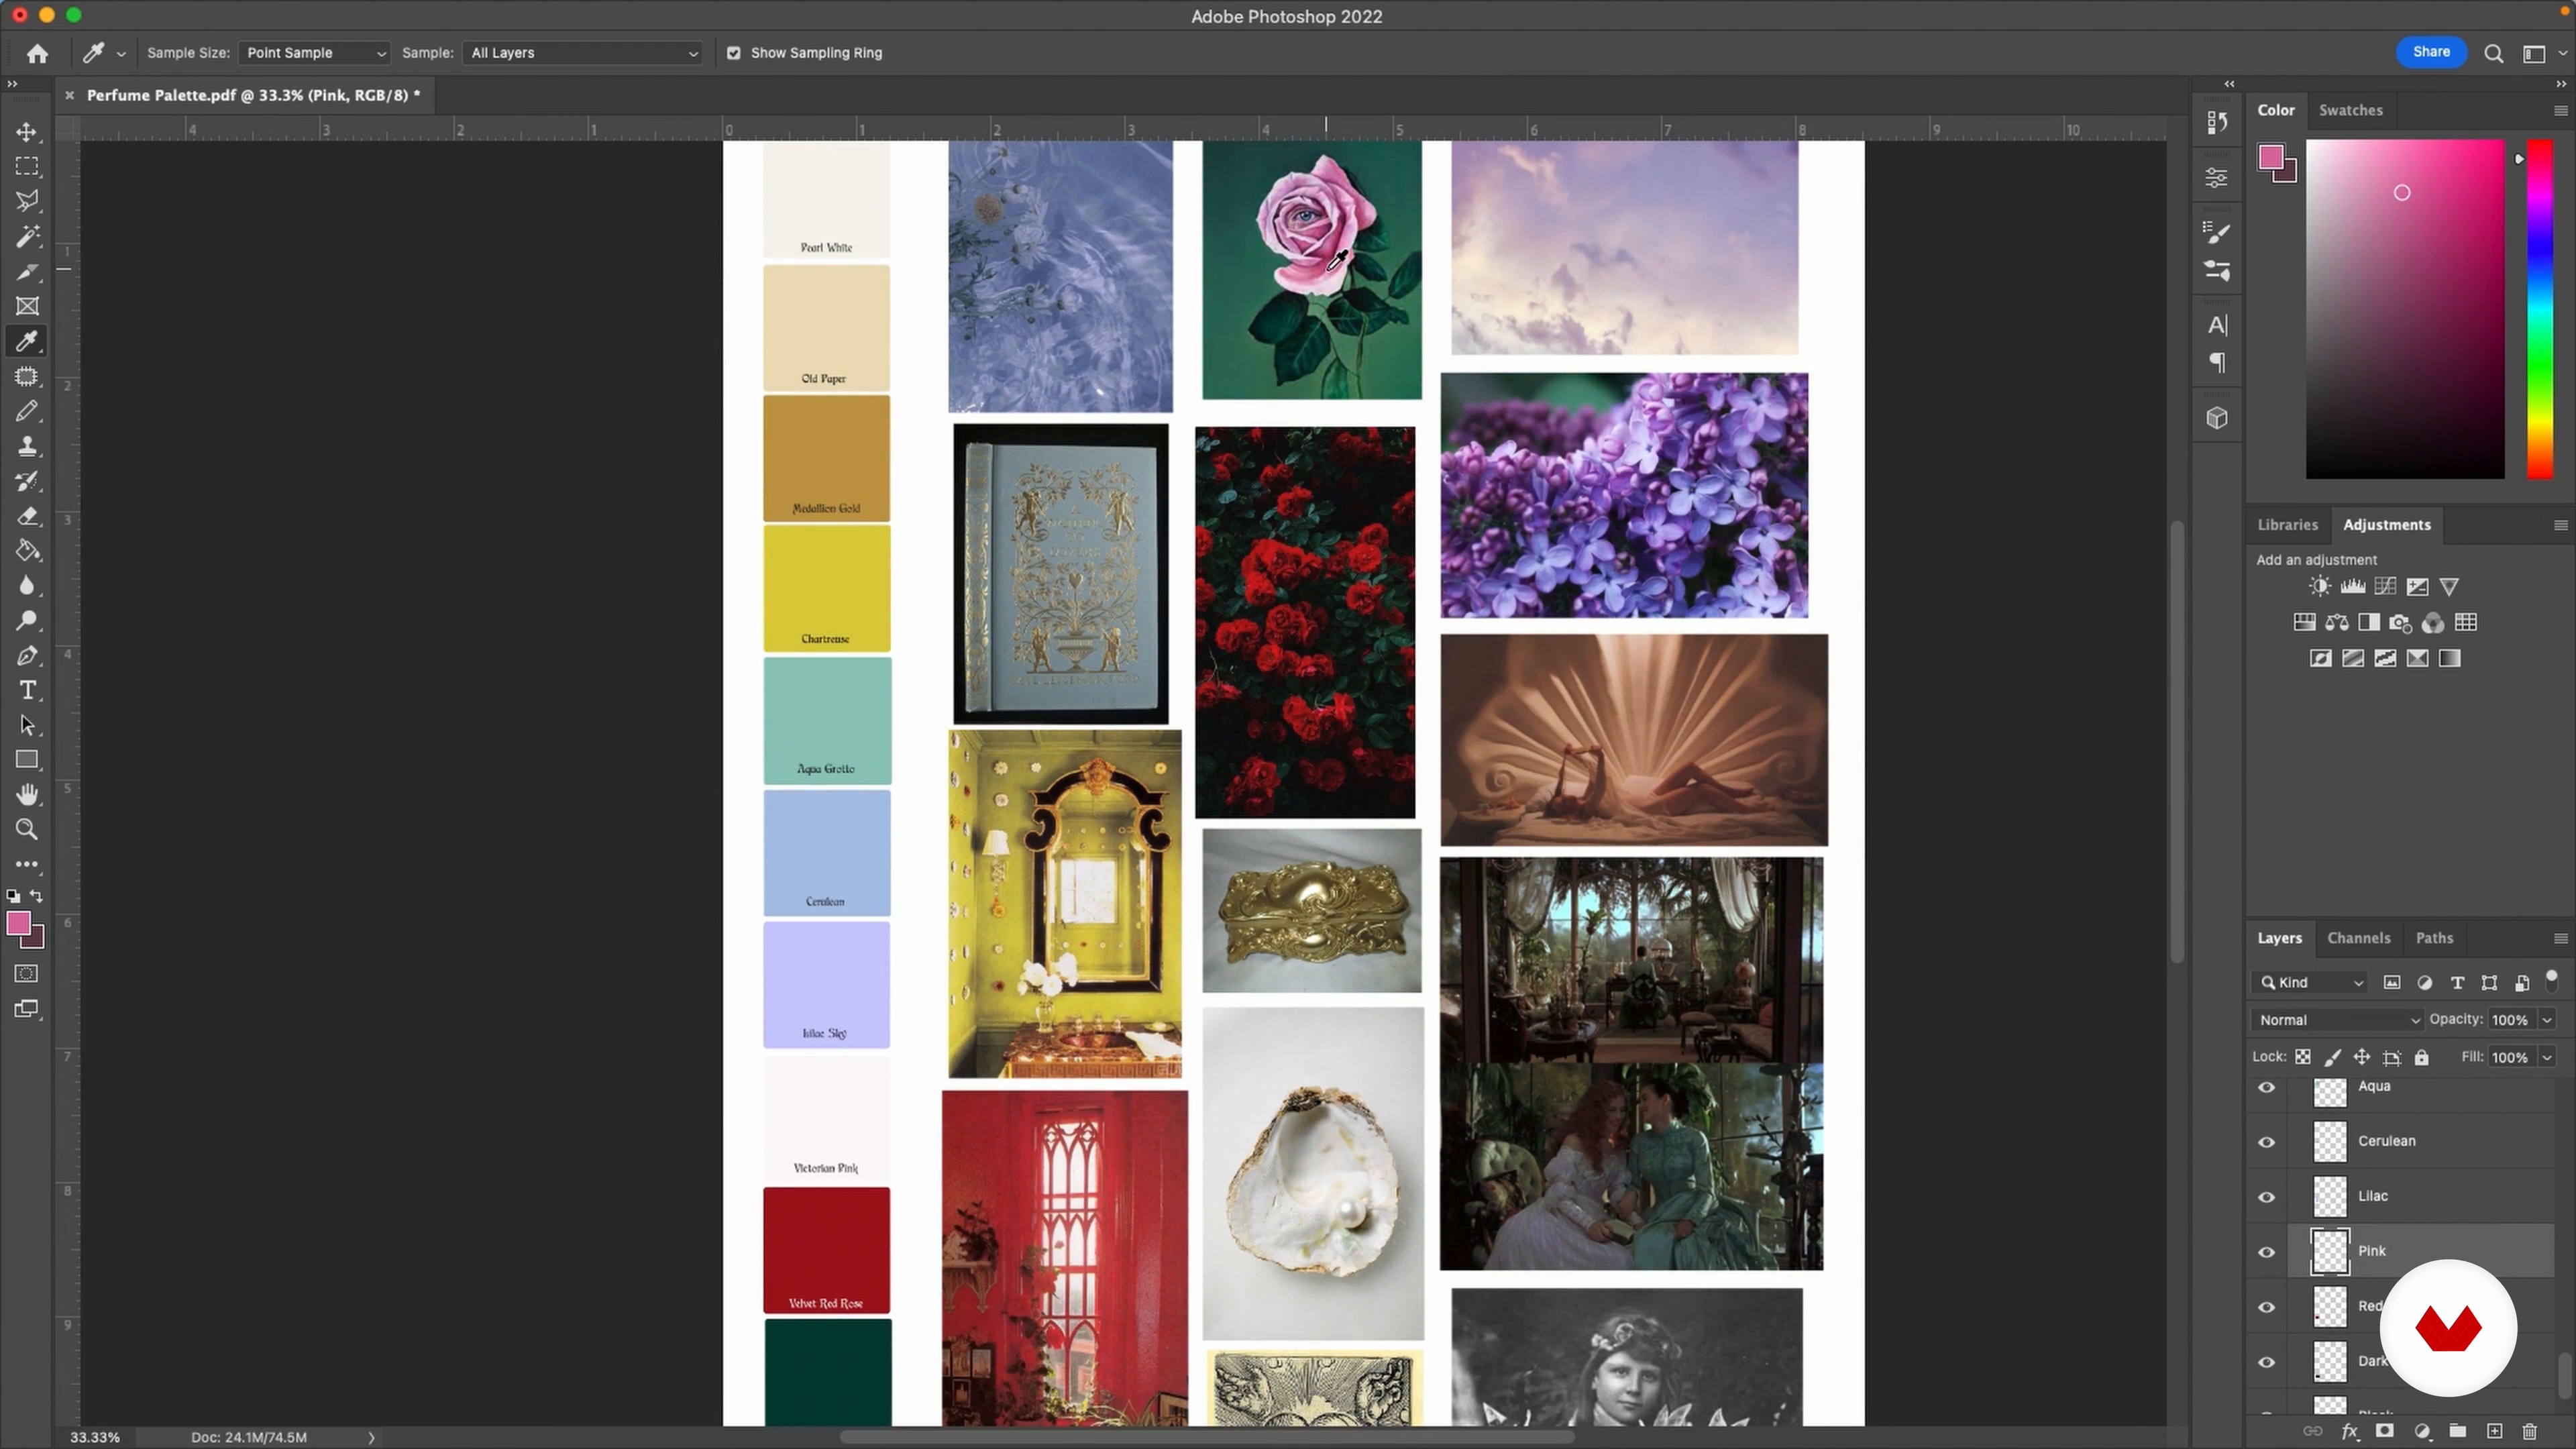Select the Polygonal Lasso tool
The image size is (2576, 1449).
tap(27, 201)
